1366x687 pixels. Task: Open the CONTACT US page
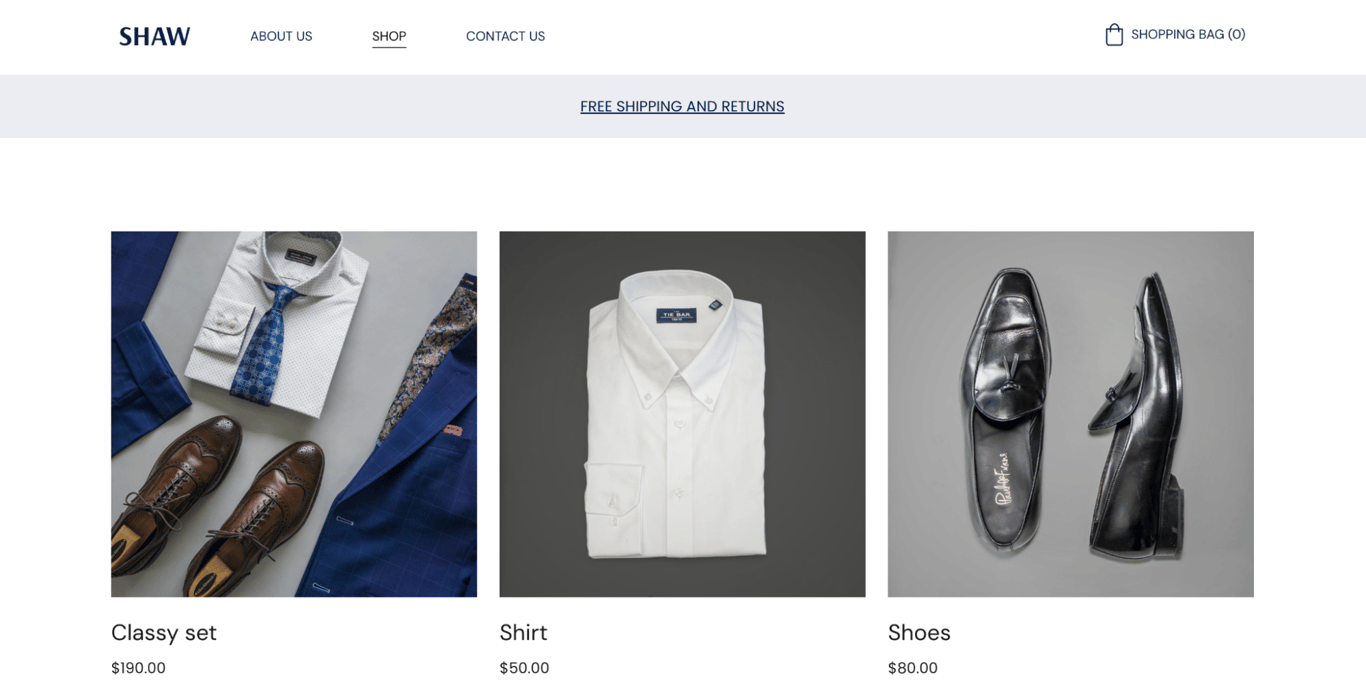(505, 36)
